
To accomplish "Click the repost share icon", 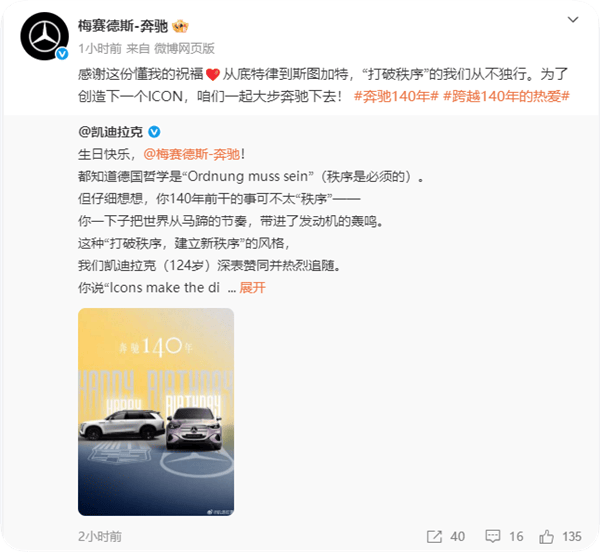I will coord(434,536).
